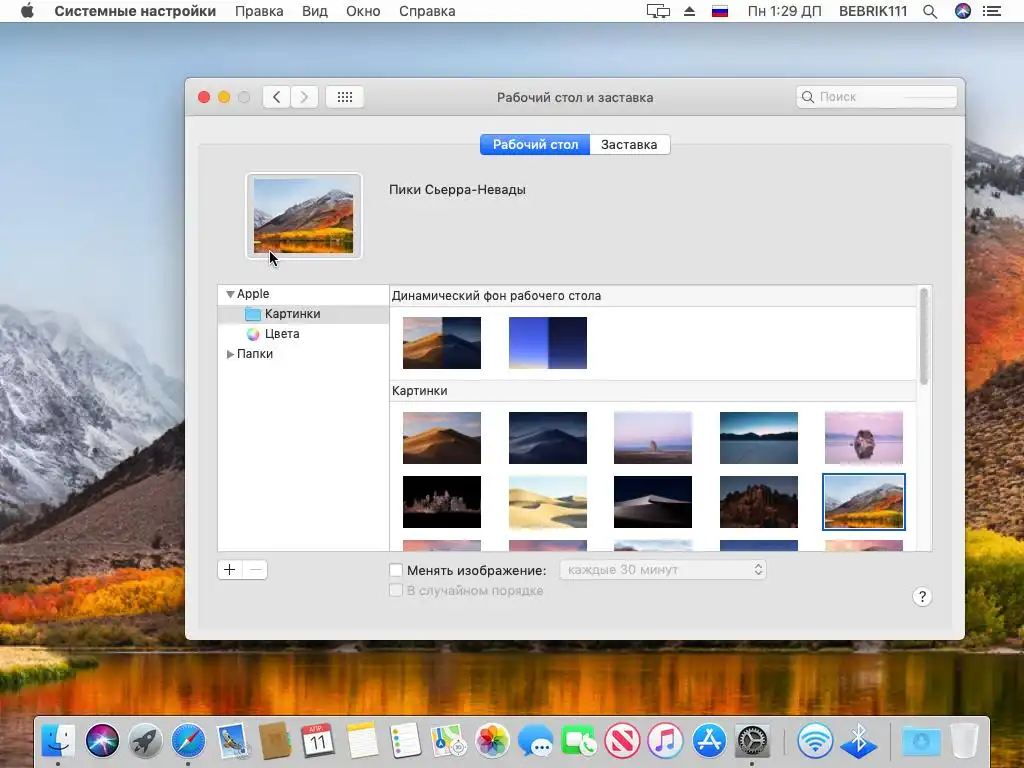1024x768 pixels.
Task: Select the Рабочий стол tab
Action: (x=535, y=144)
